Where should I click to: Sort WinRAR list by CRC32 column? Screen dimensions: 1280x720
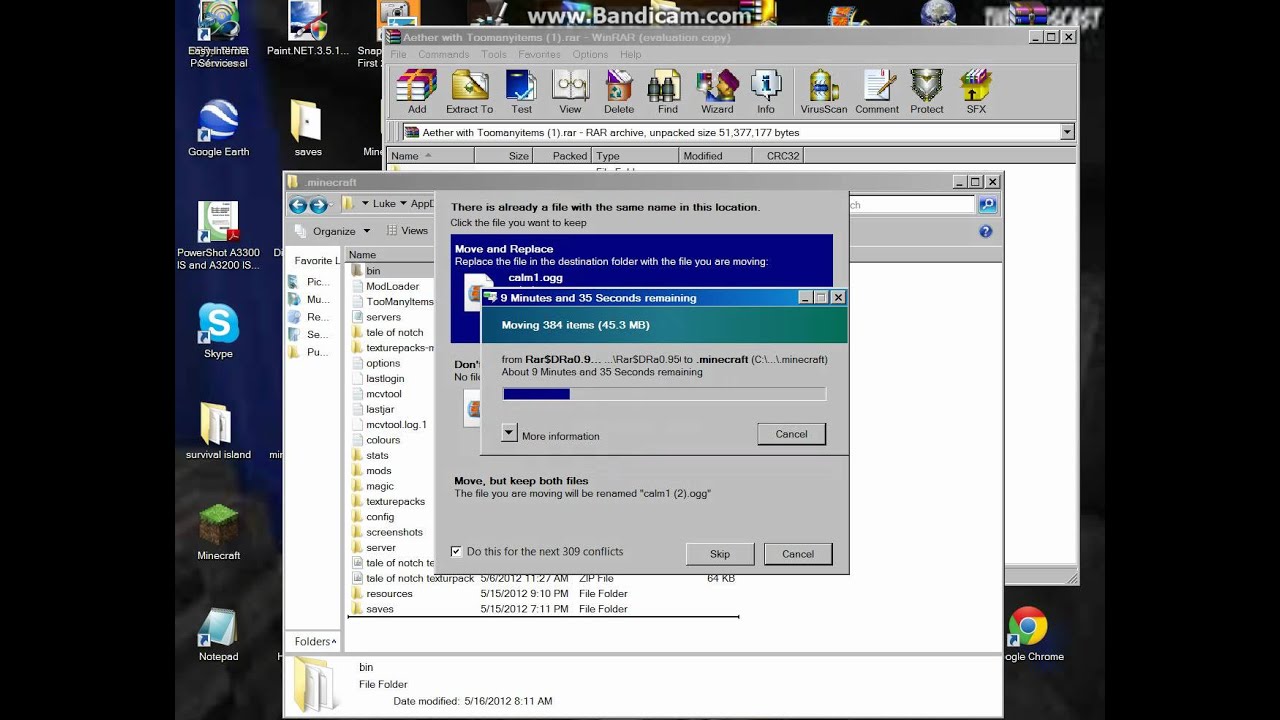click(778, 155)
